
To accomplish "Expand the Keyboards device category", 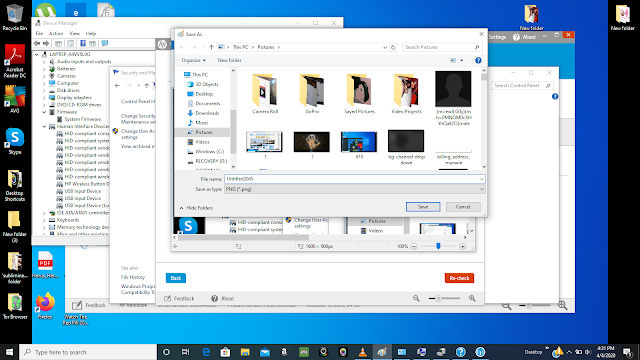I will [x=44, y=220].
